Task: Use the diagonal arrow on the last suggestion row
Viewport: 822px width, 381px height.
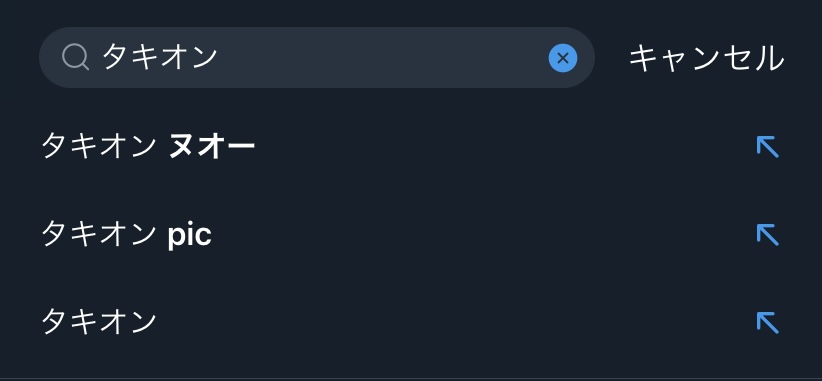Action: 767,322
